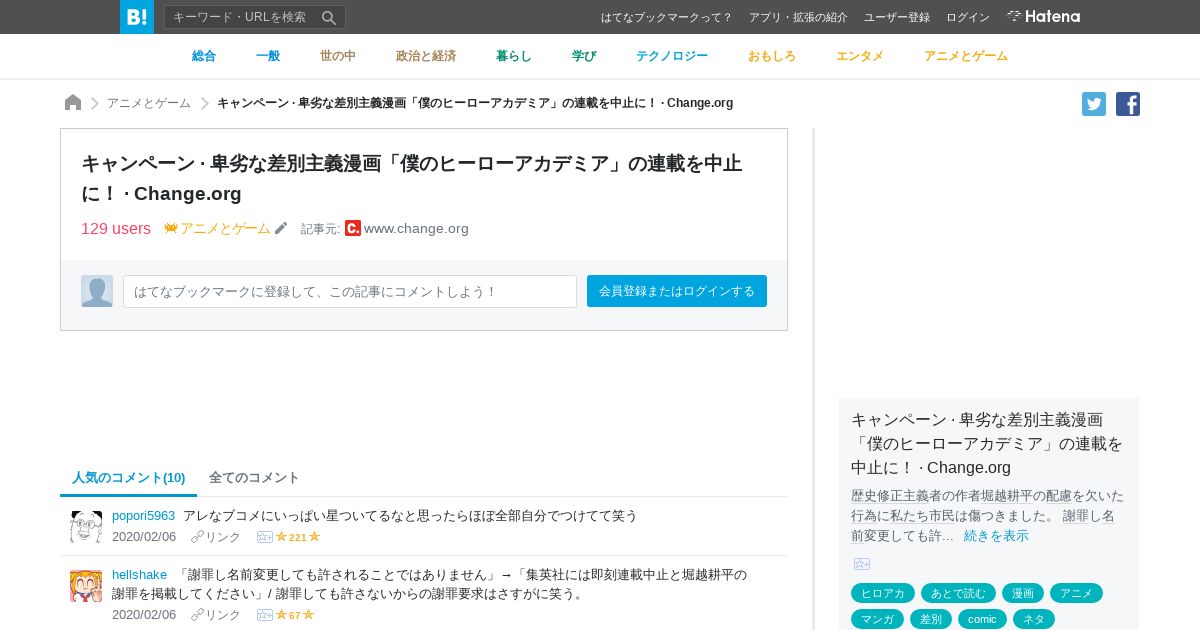This screenshot has width=1200, height=630.
Task: Add star to popori5963's comment
Action: pyautogui.click(x=265, y=537)
